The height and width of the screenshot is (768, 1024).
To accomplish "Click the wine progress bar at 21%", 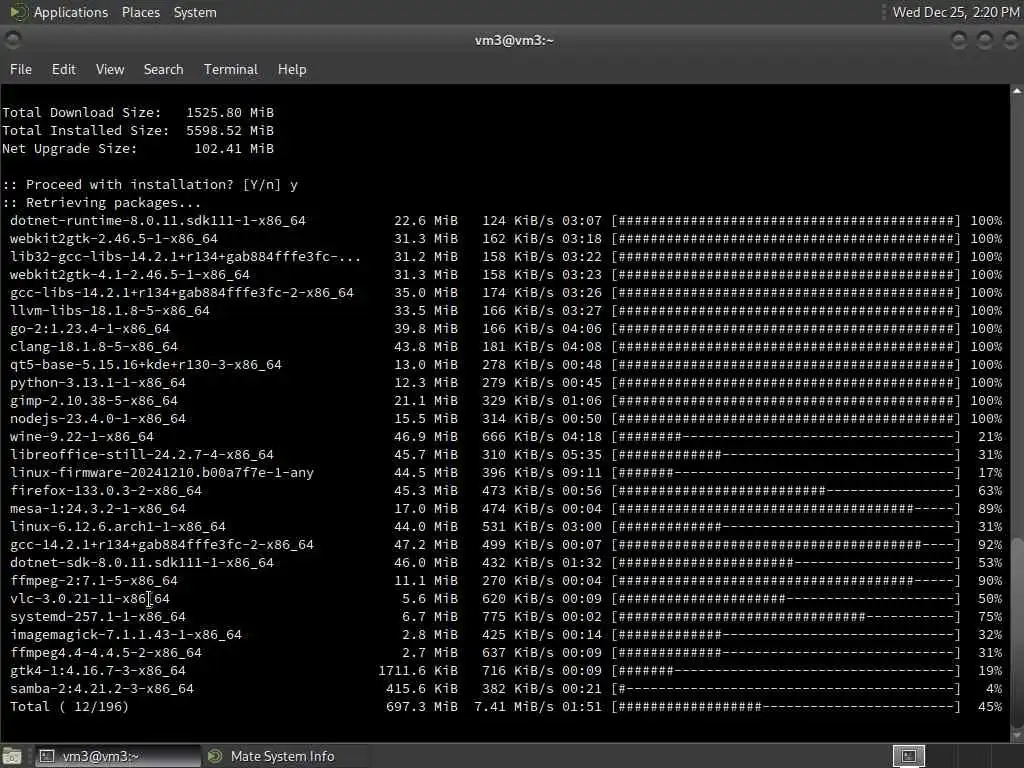I will coord(786,436).
